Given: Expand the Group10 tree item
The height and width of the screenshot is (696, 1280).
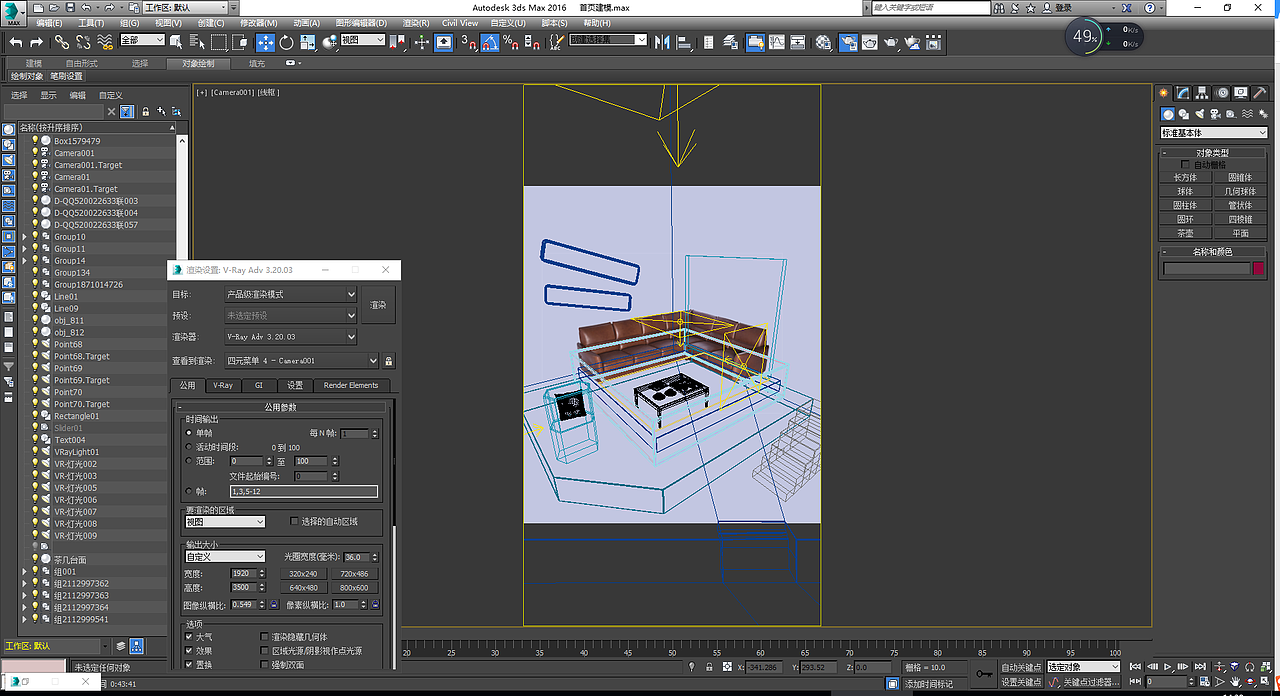Looking at the screenshot, I should point(24,237).
